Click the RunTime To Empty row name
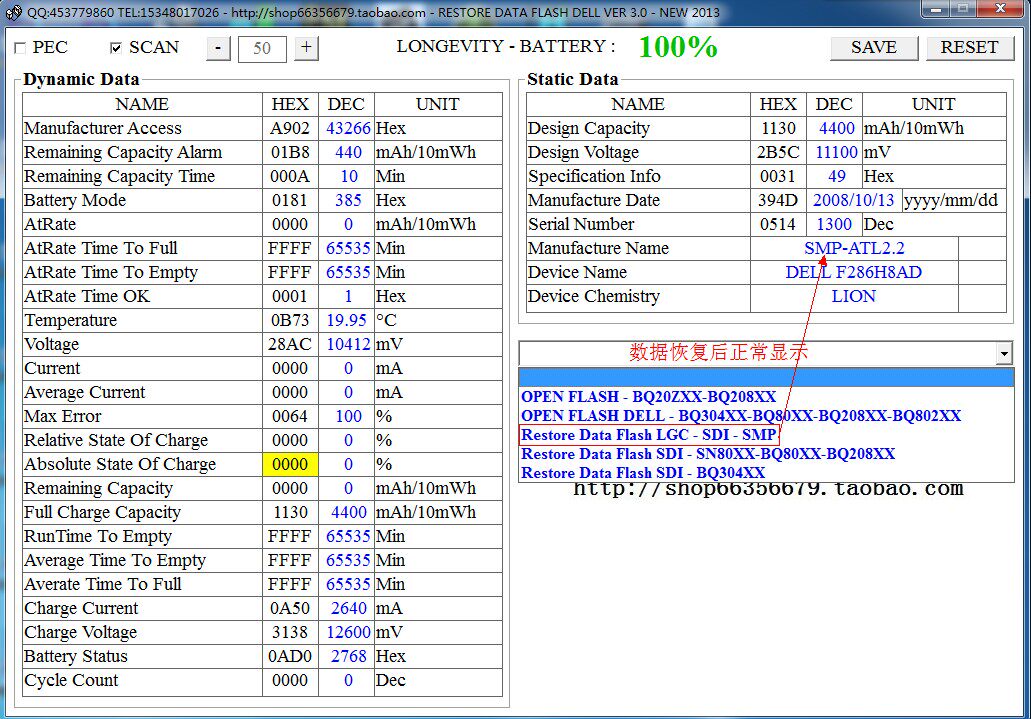This screenshot has width=1031, height=719. click(x=98, y=537)
